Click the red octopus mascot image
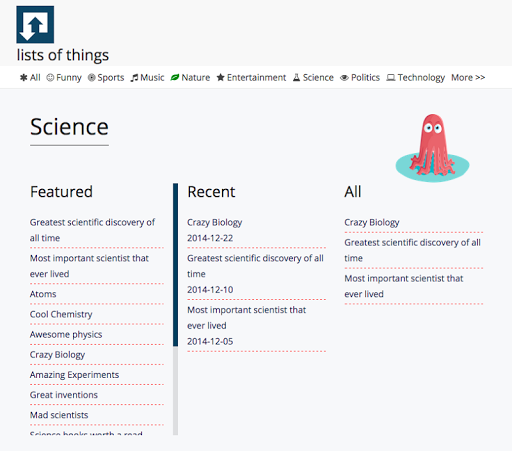The image size is (512, 451). (432, 148)
